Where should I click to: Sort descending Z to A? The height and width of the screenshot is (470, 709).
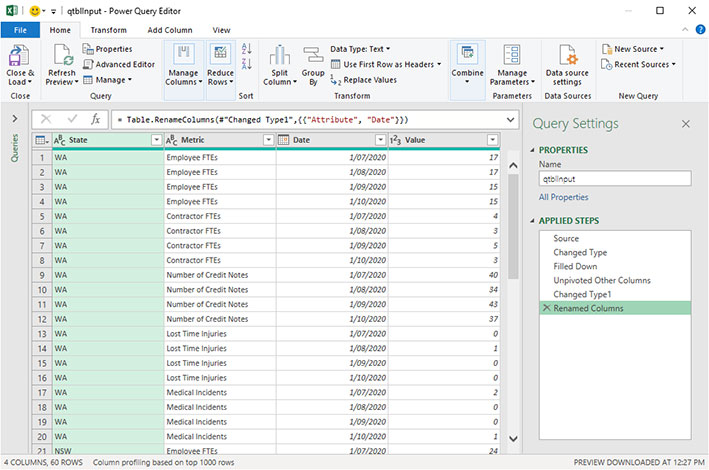click(246, 64)
